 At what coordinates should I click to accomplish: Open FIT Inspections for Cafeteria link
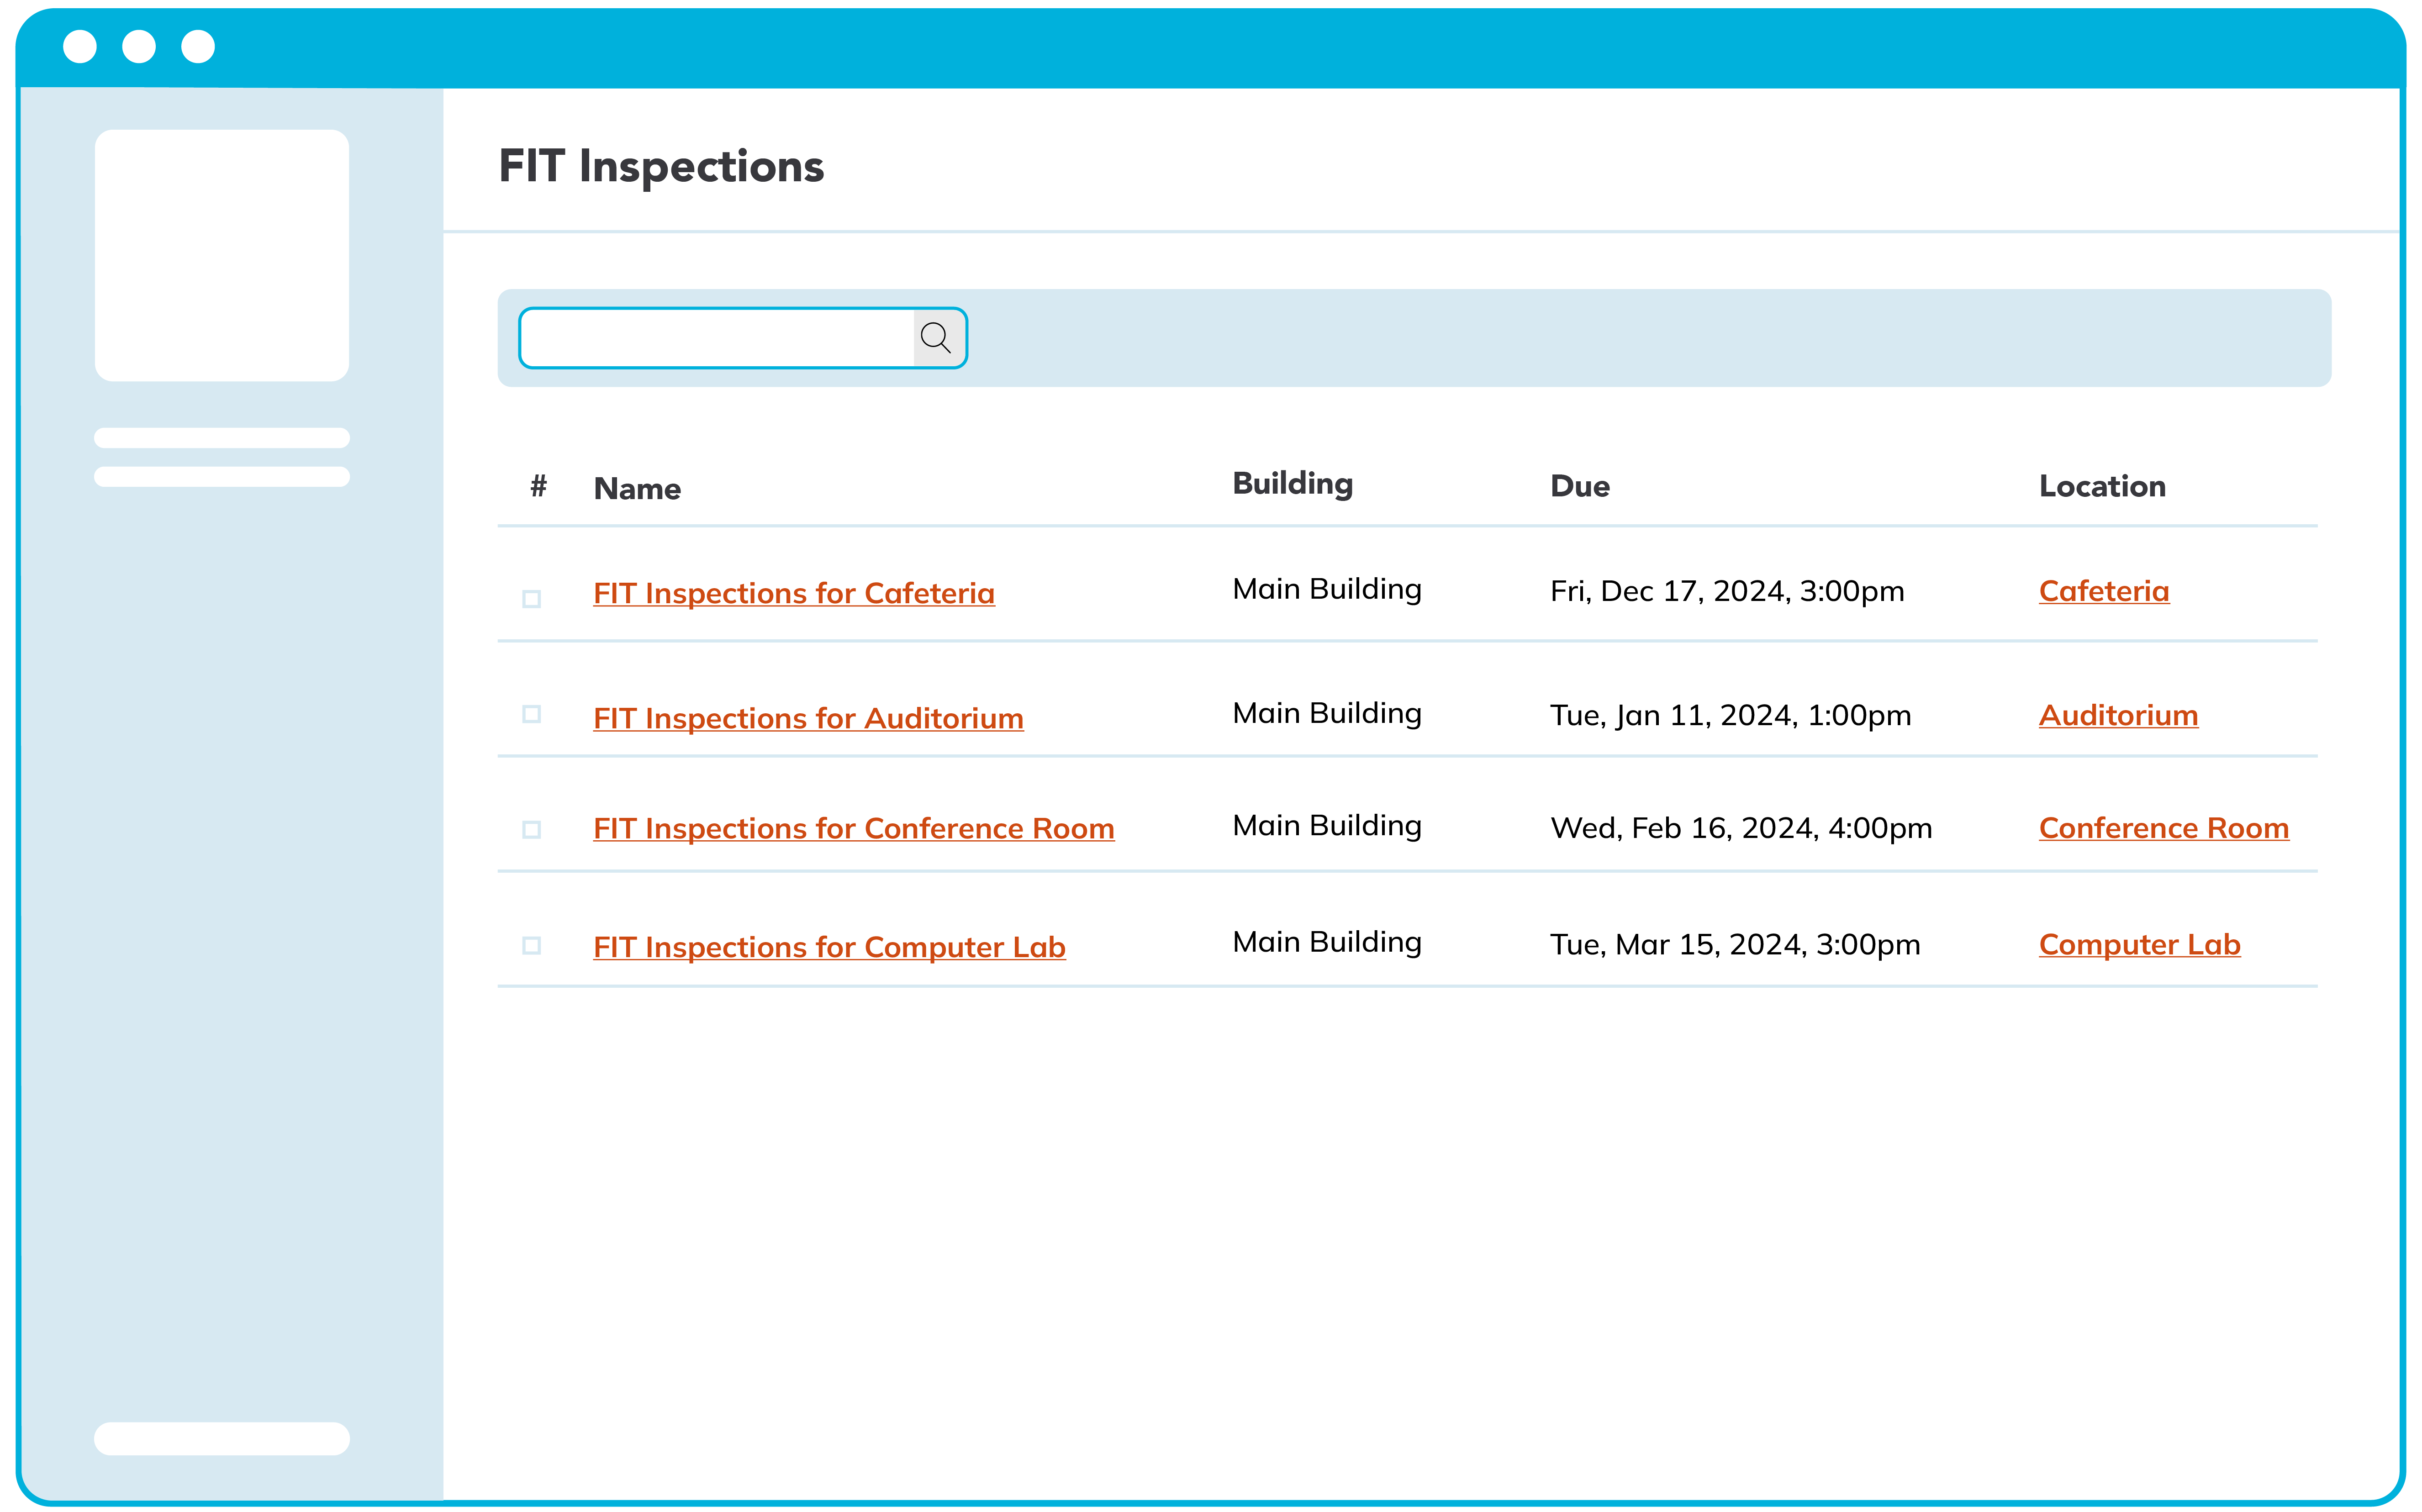[x=793, y=593]
